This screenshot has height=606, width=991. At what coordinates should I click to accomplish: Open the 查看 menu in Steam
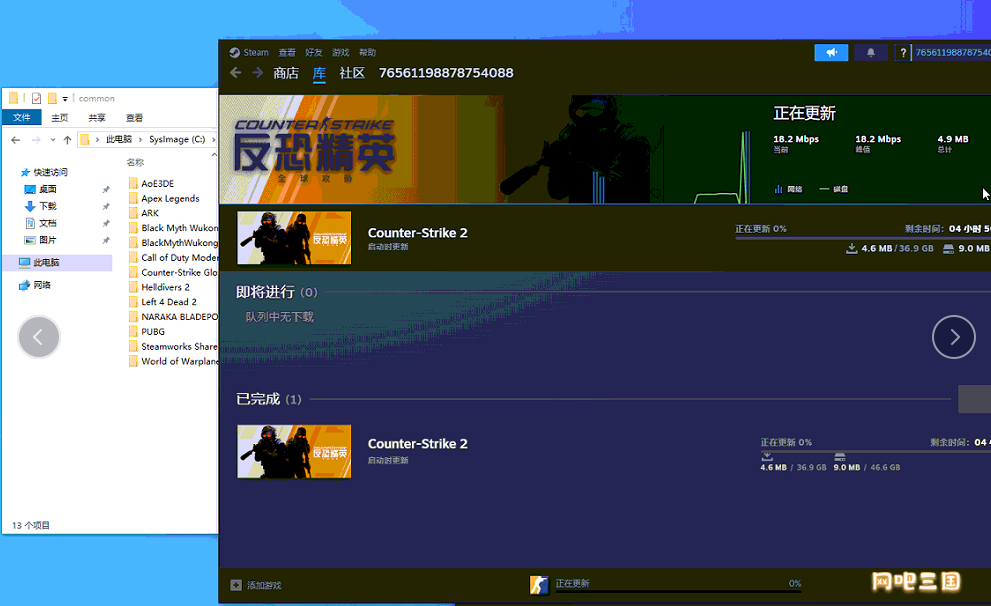click(x=287, y=52)
